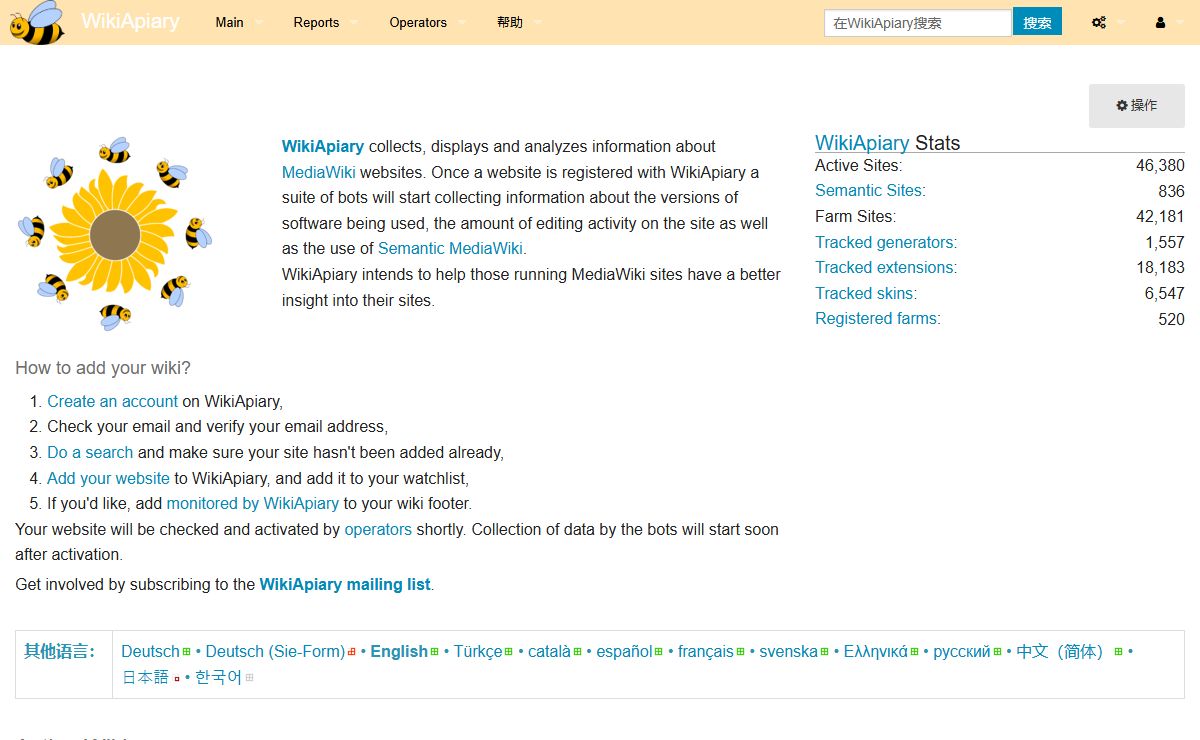This screenshot has width=1200, height=740.
Task: Click the status icon after español
Action: 659,652
